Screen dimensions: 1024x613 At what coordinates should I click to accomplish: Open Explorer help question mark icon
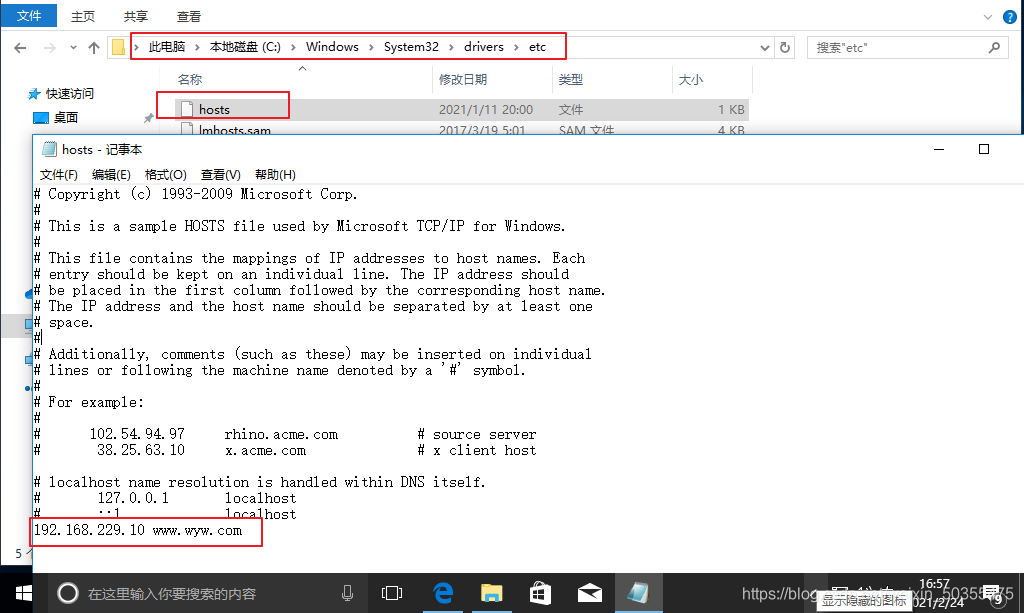tap(1010, 18)
